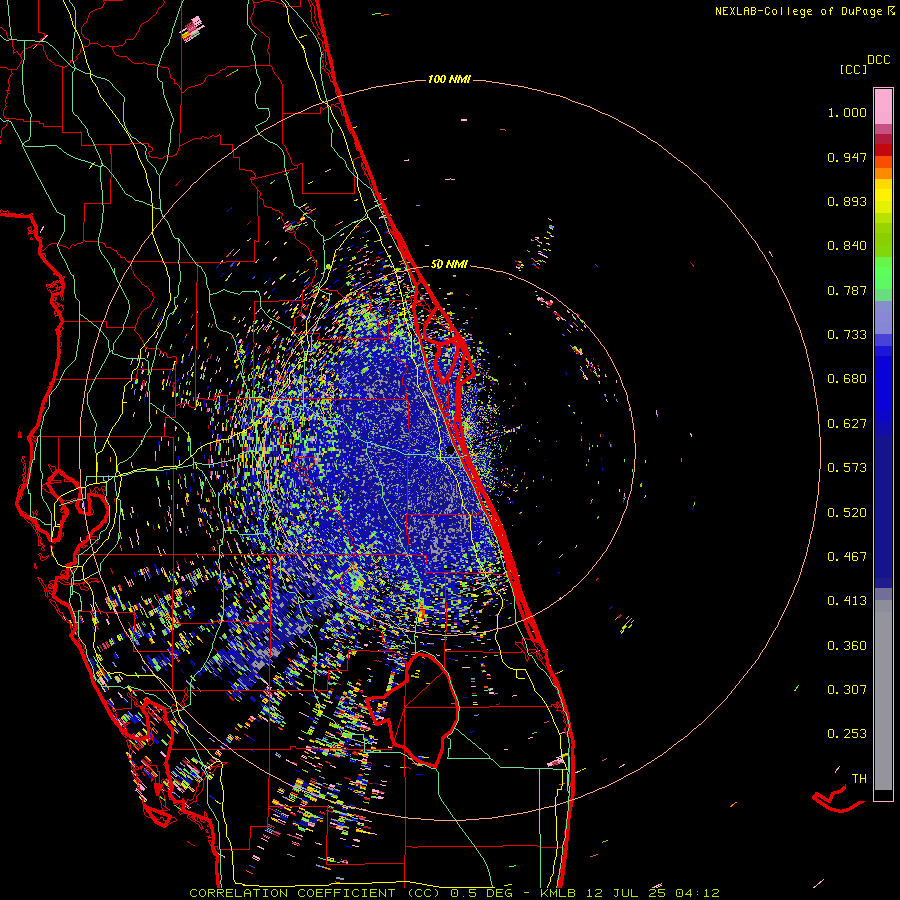
Task: Select the 0.733 color scale value
Action: coord(847,335)
